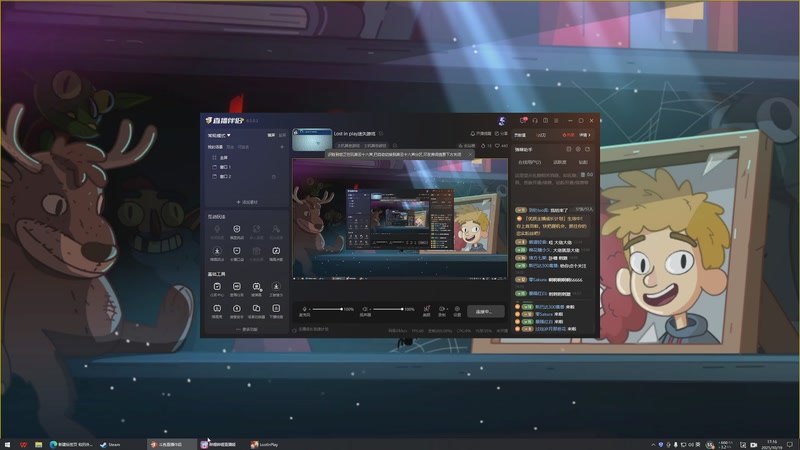Click the small icon beside 窗口 2
Image resolution: width=800 pixels, height=450 pixels.
(x=274, y=177)
